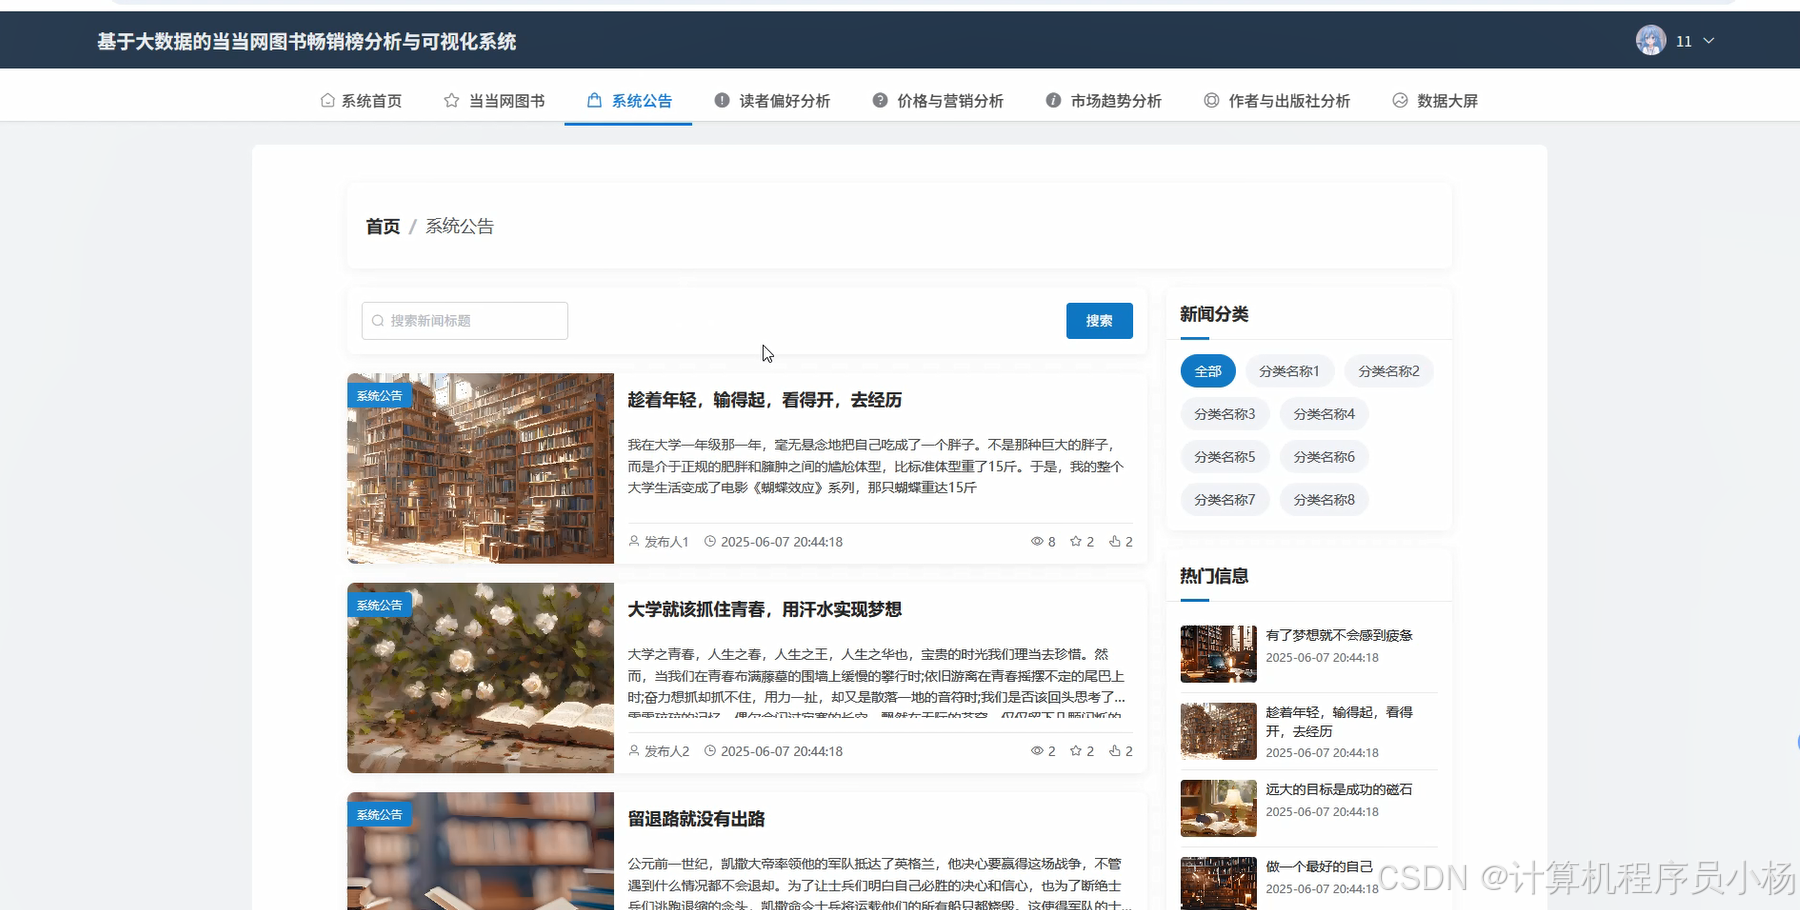Click the eye views icon on 大学就该抓住青春 article
The width and height of the screenshot is (1800, 910).
1037,750
